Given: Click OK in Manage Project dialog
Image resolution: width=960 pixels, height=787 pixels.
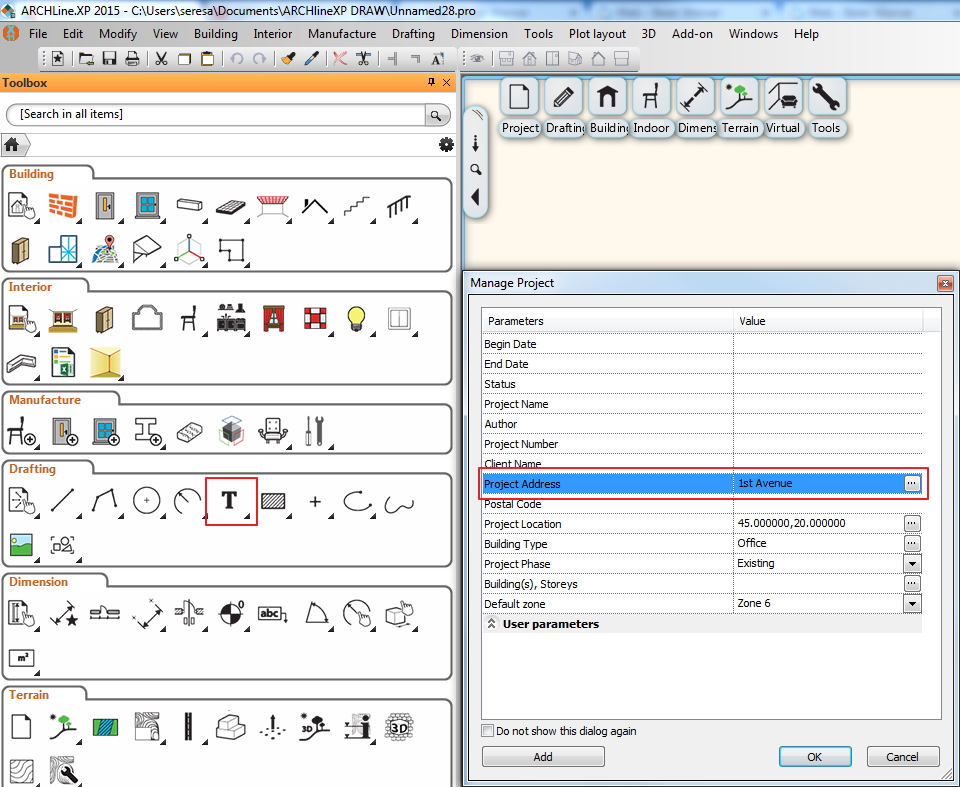Looking at the screenshot, I should tap(815, 756).
